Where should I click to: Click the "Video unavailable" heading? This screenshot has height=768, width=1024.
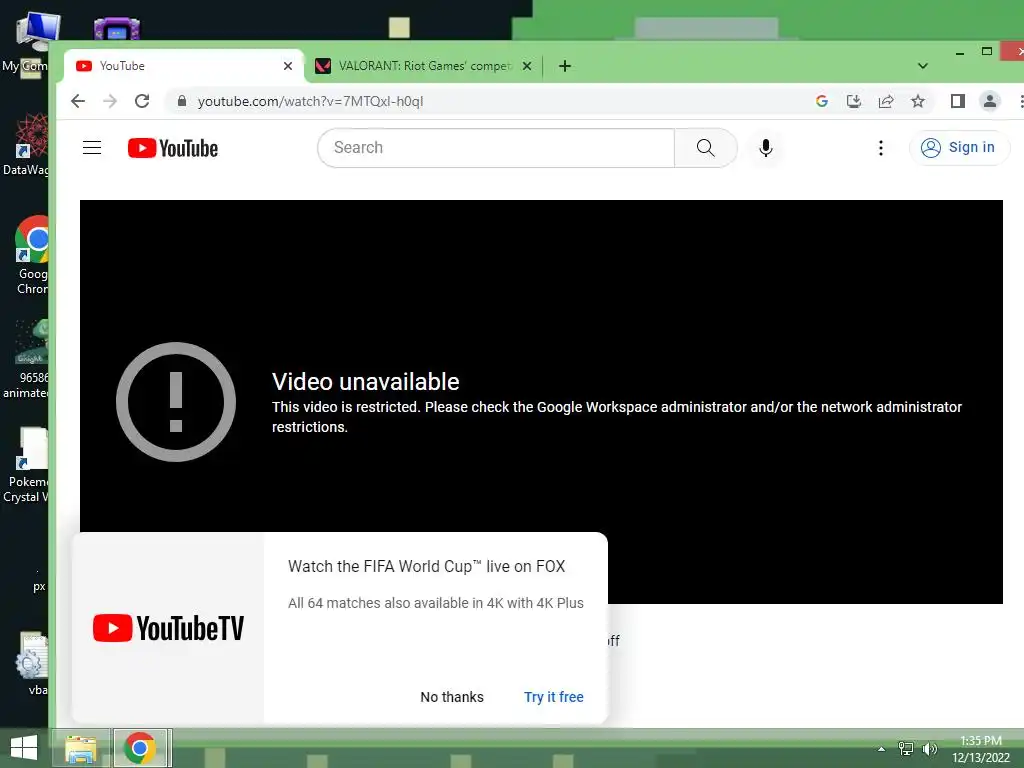[x=366, y=381]
